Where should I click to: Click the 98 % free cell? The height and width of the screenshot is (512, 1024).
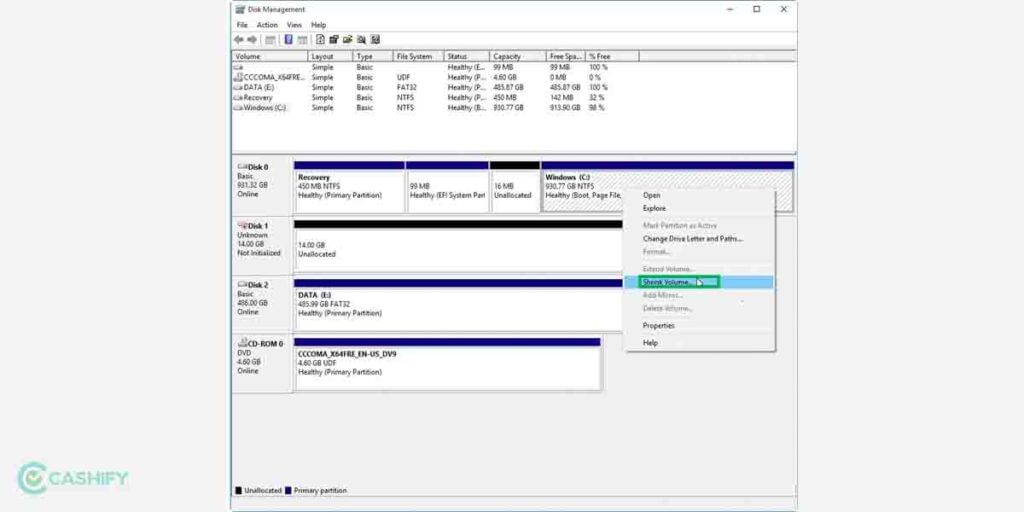click(x=597, y=108)
